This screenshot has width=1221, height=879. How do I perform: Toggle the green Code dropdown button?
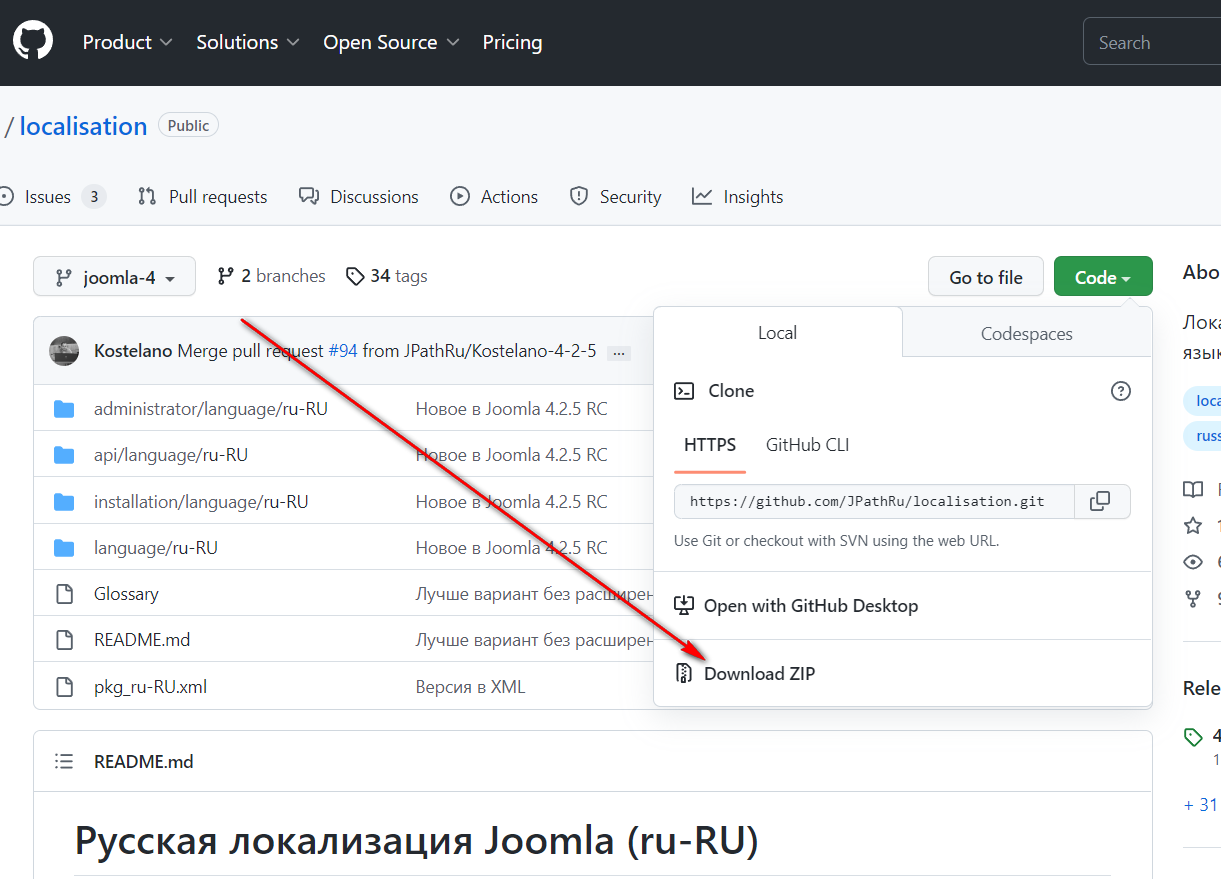point(1102,277)
